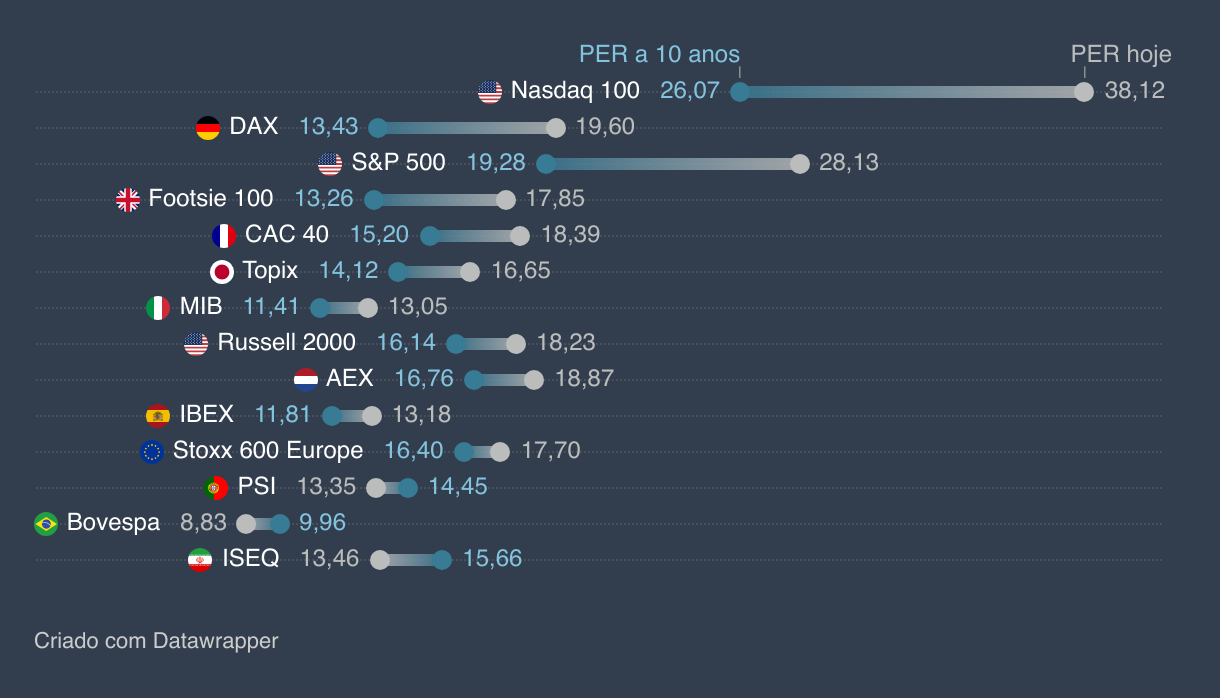Click the S&P 500 index label
The width and height of the screenshot is (1220, 698).
[398, 163]
